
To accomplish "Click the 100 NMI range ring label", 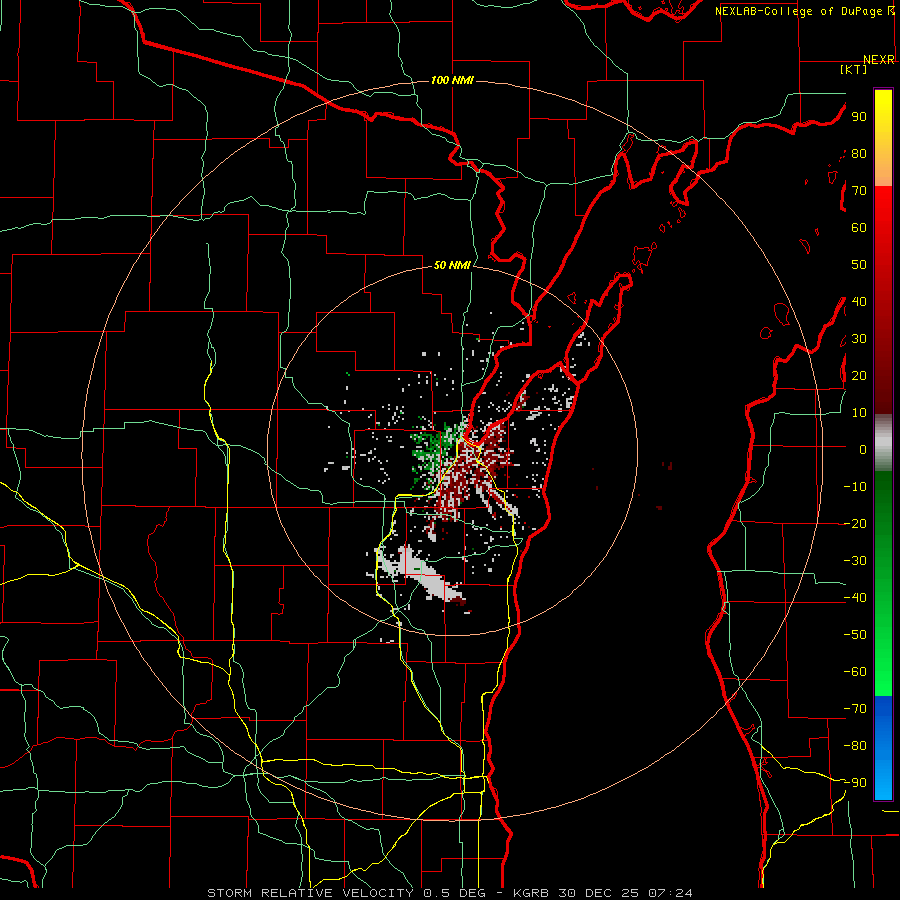I will (x=452, y=80).
